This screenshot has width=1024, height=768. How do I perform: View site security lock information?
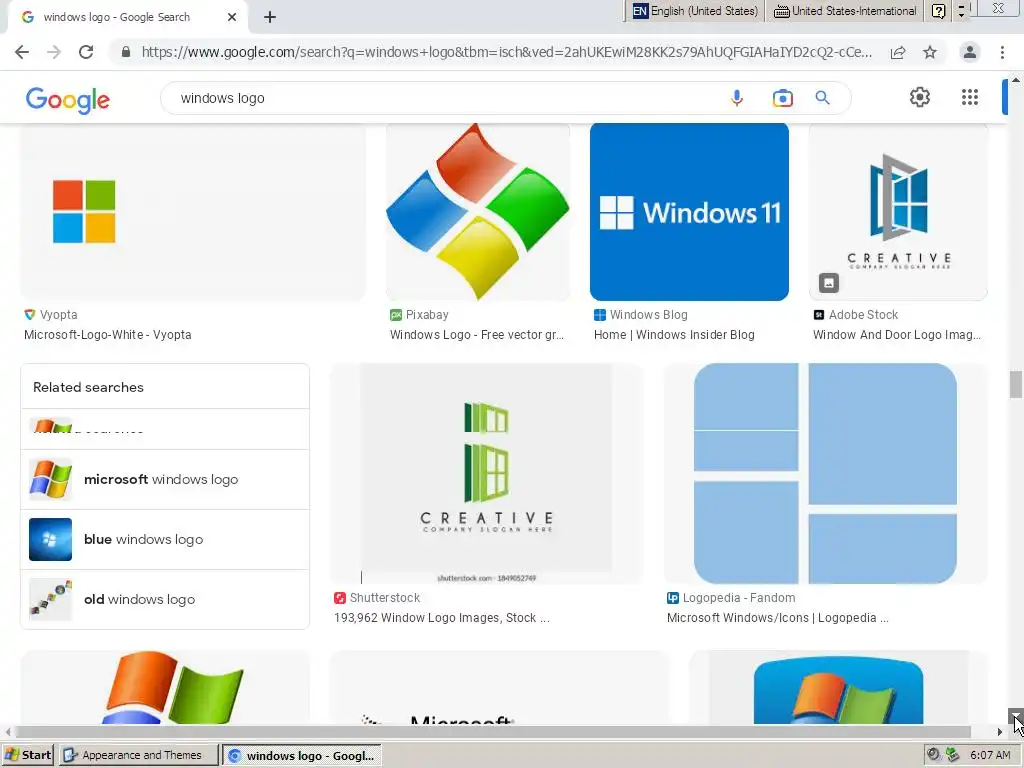point(126,52)
